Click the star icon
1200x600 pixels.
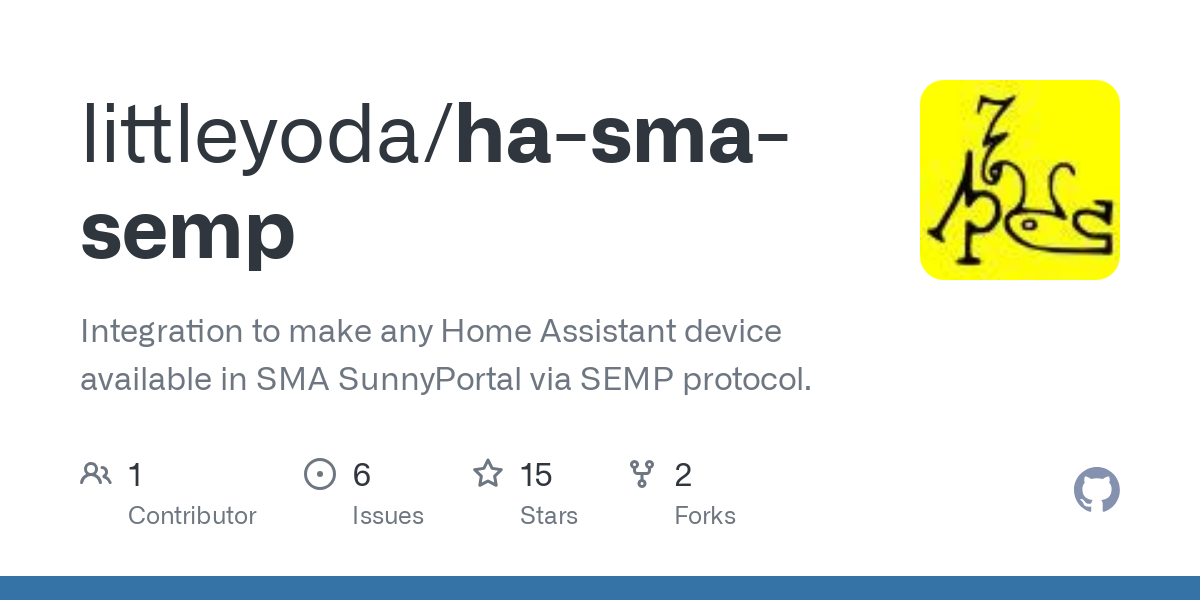coord(488,474)
